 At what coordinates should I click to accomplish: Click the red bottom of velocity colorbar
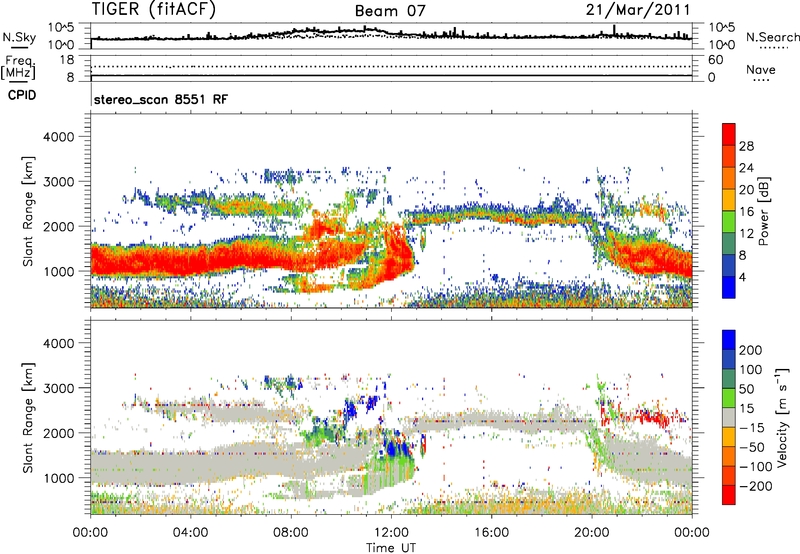[x=729, y=495]
